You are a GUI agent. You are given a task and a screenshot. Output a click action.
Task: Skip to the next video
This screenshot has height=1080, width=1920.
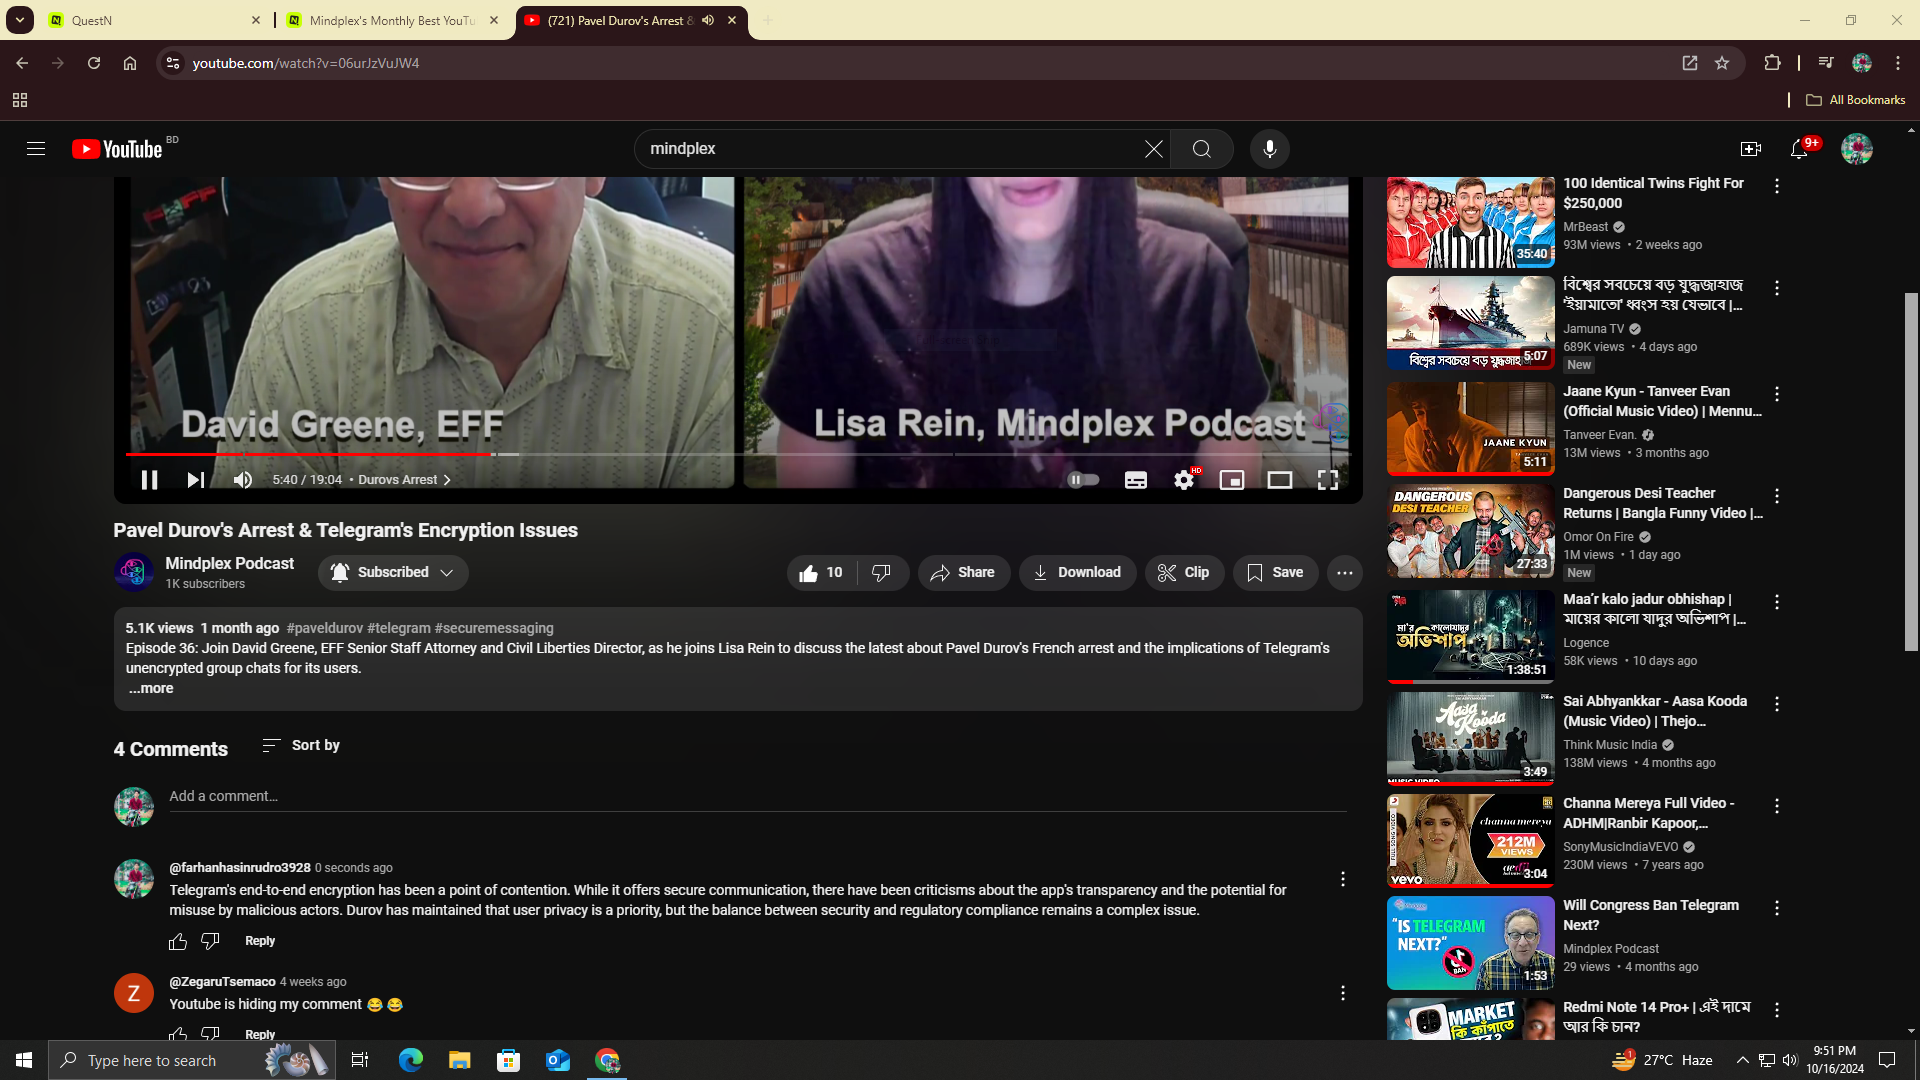195,480
